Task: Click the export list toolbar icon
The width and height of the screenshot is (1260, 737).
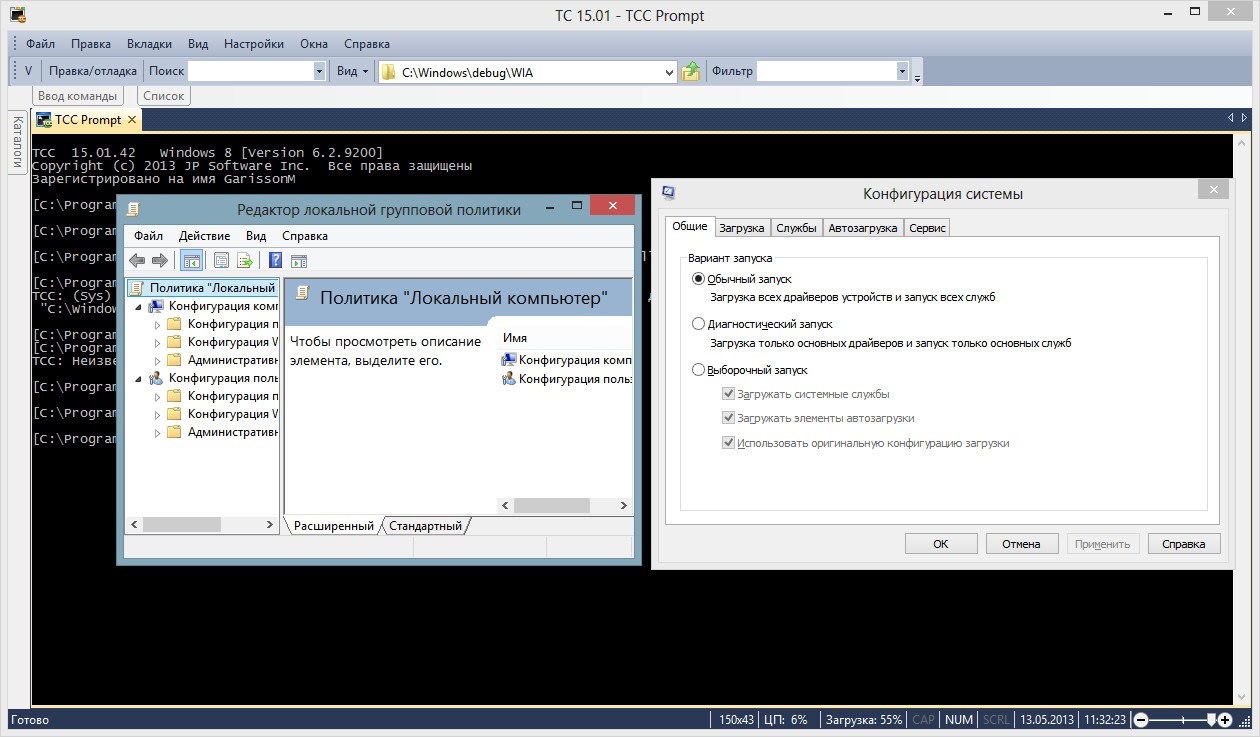Action: 244,261
